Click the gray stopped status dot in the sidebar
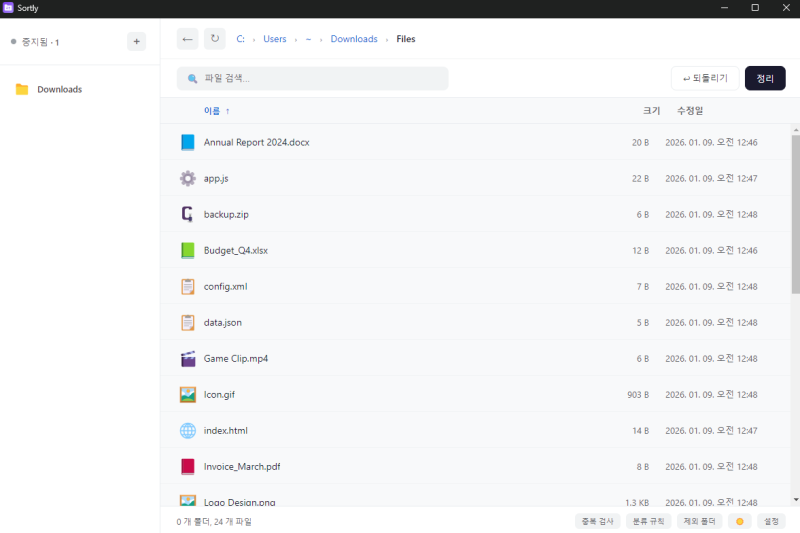This screenshot has height=533, width=800. (14, 42)
